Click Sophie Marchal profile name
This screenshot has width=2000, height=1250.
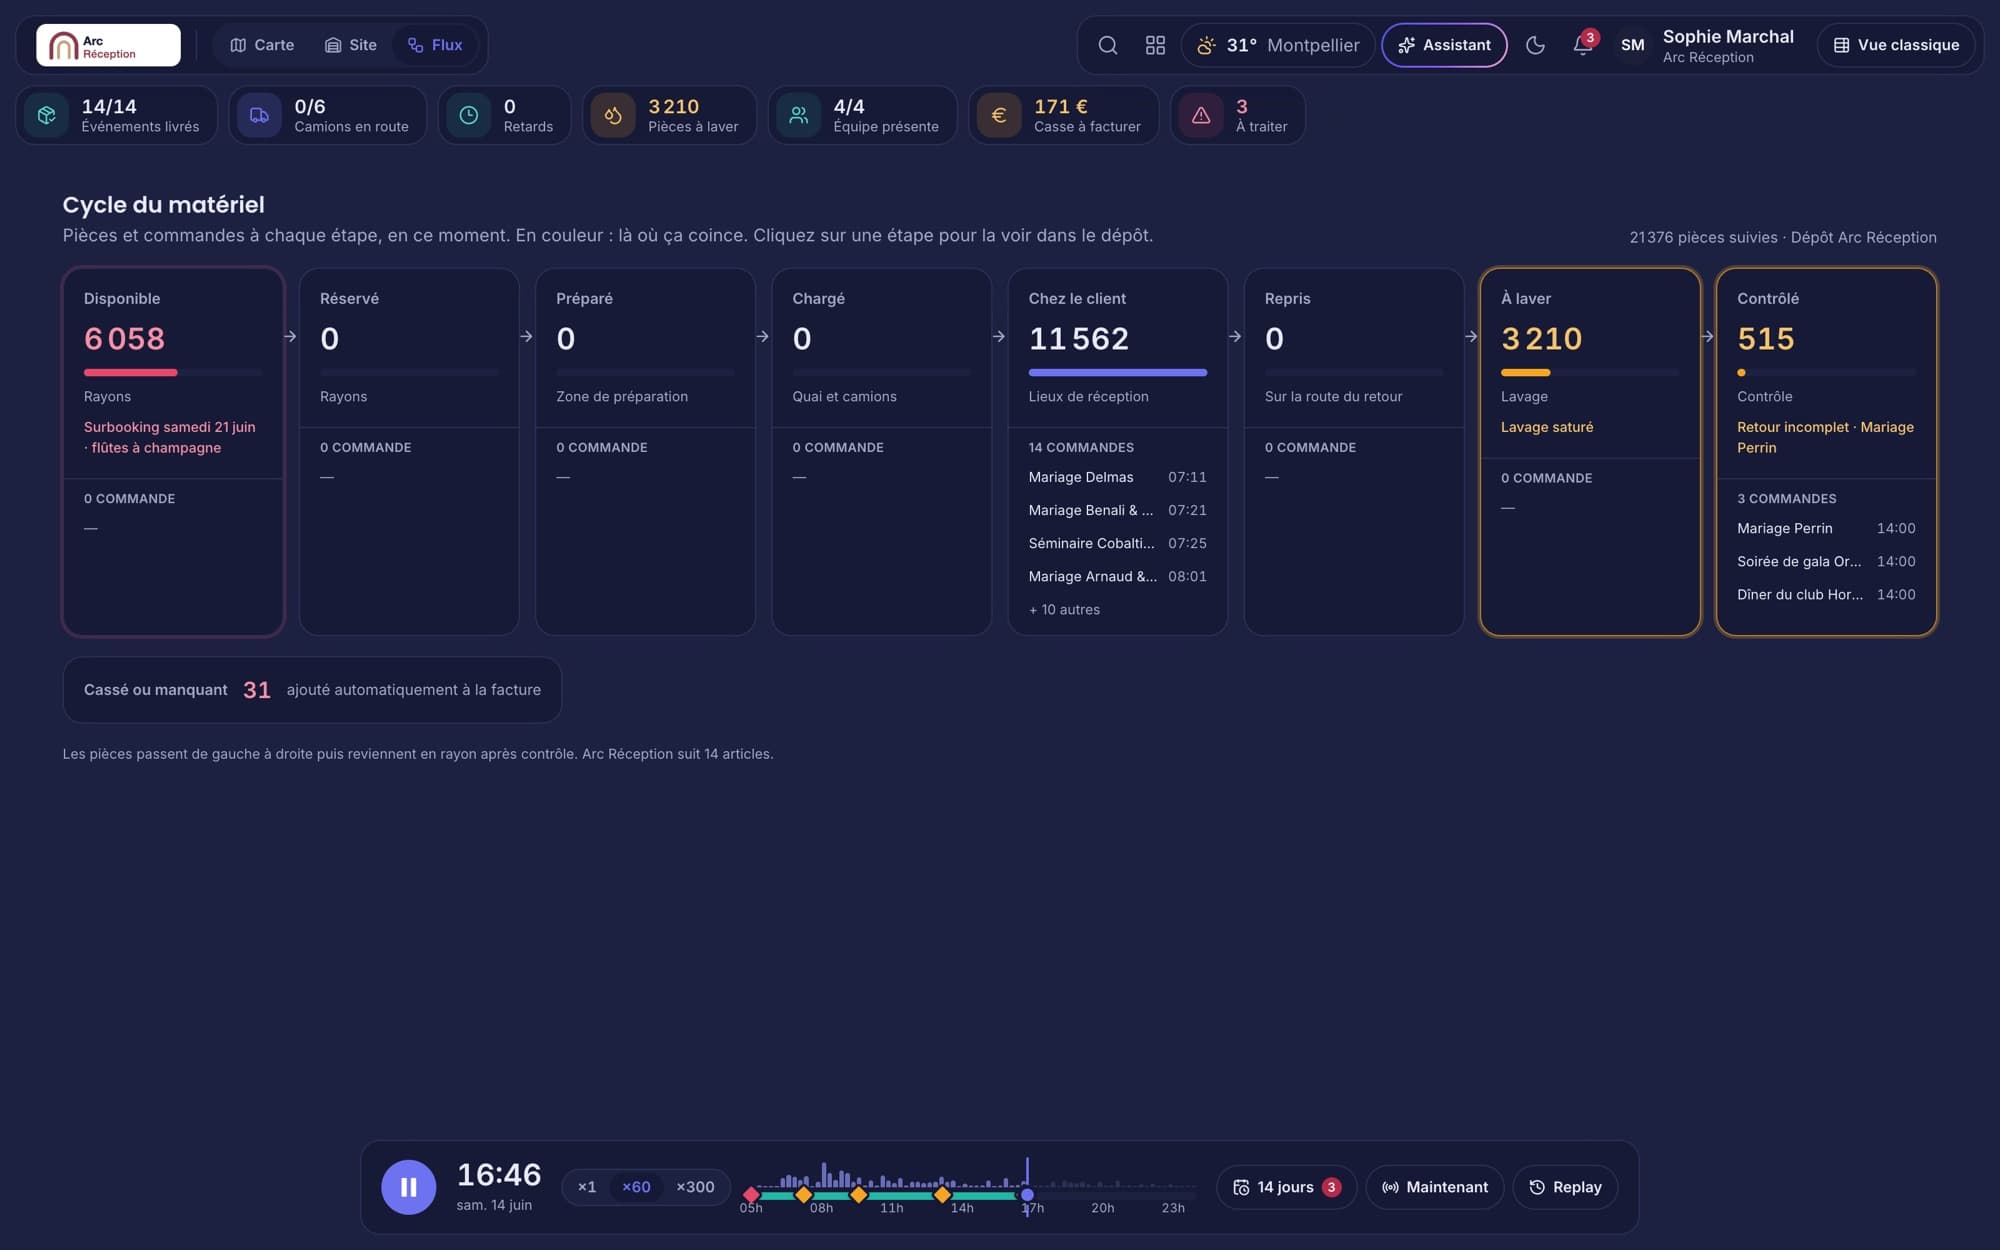1728,36
